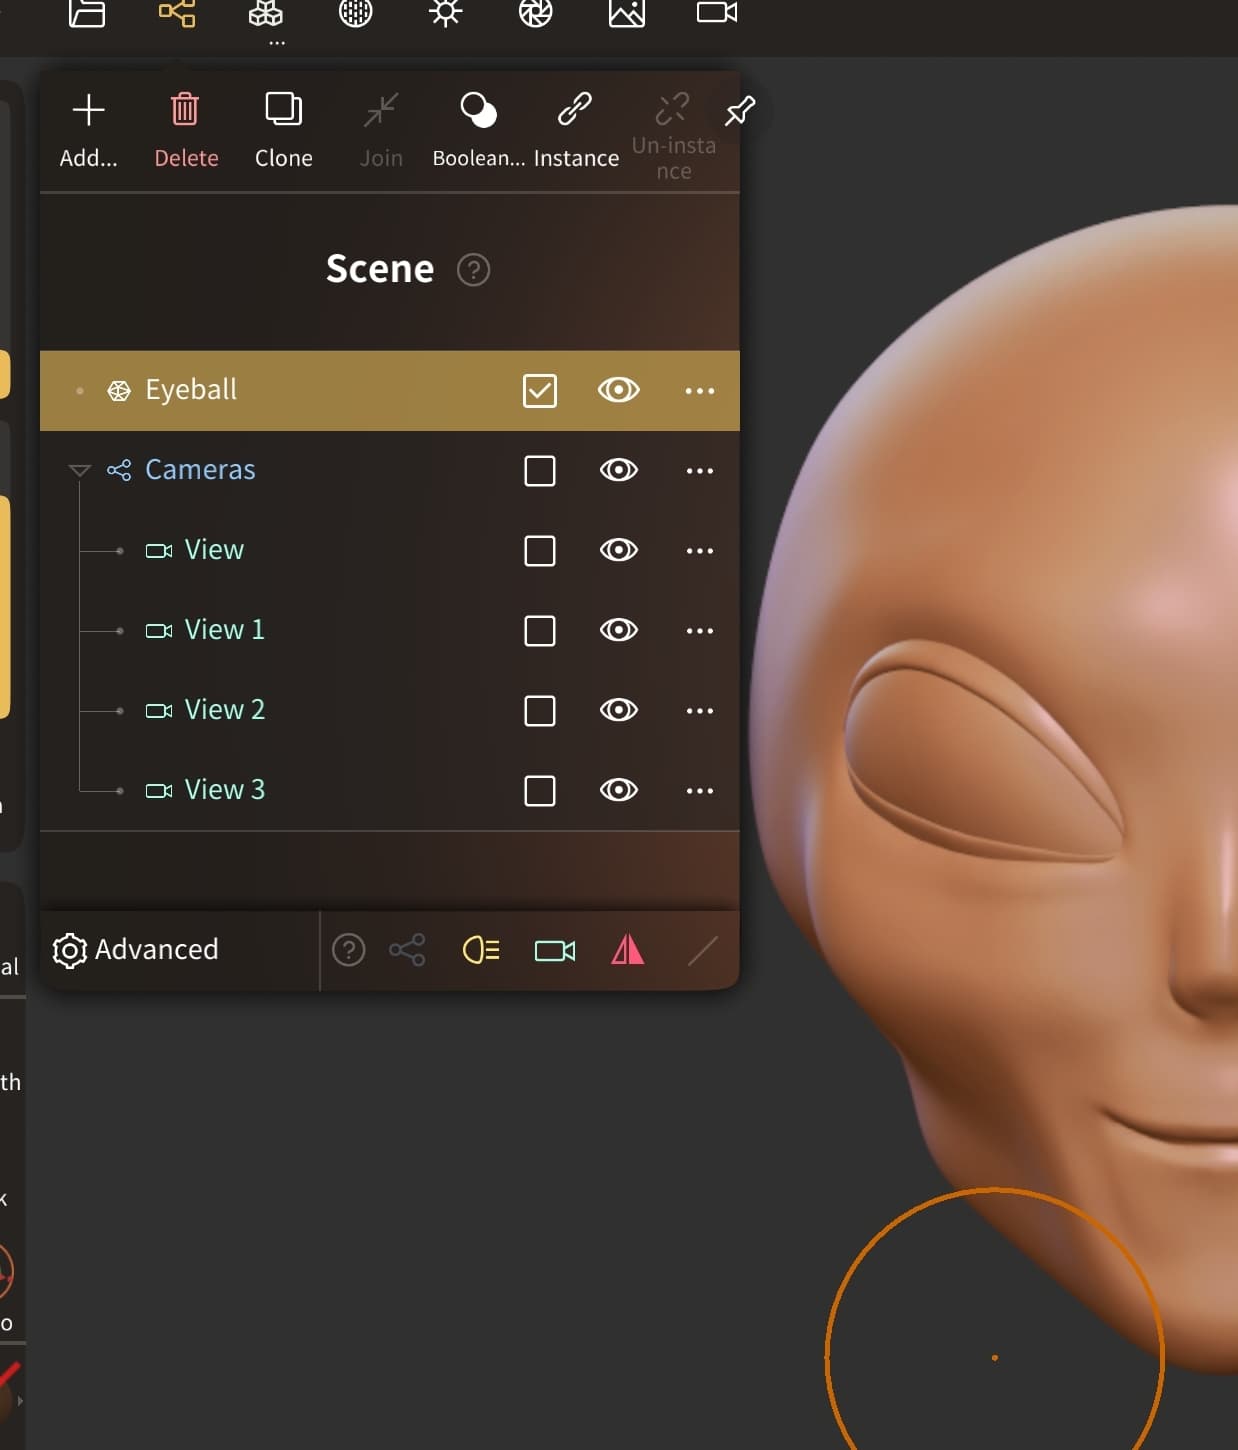
Task: Check the View 2 checkbox
Action: [x=540, y=711]
